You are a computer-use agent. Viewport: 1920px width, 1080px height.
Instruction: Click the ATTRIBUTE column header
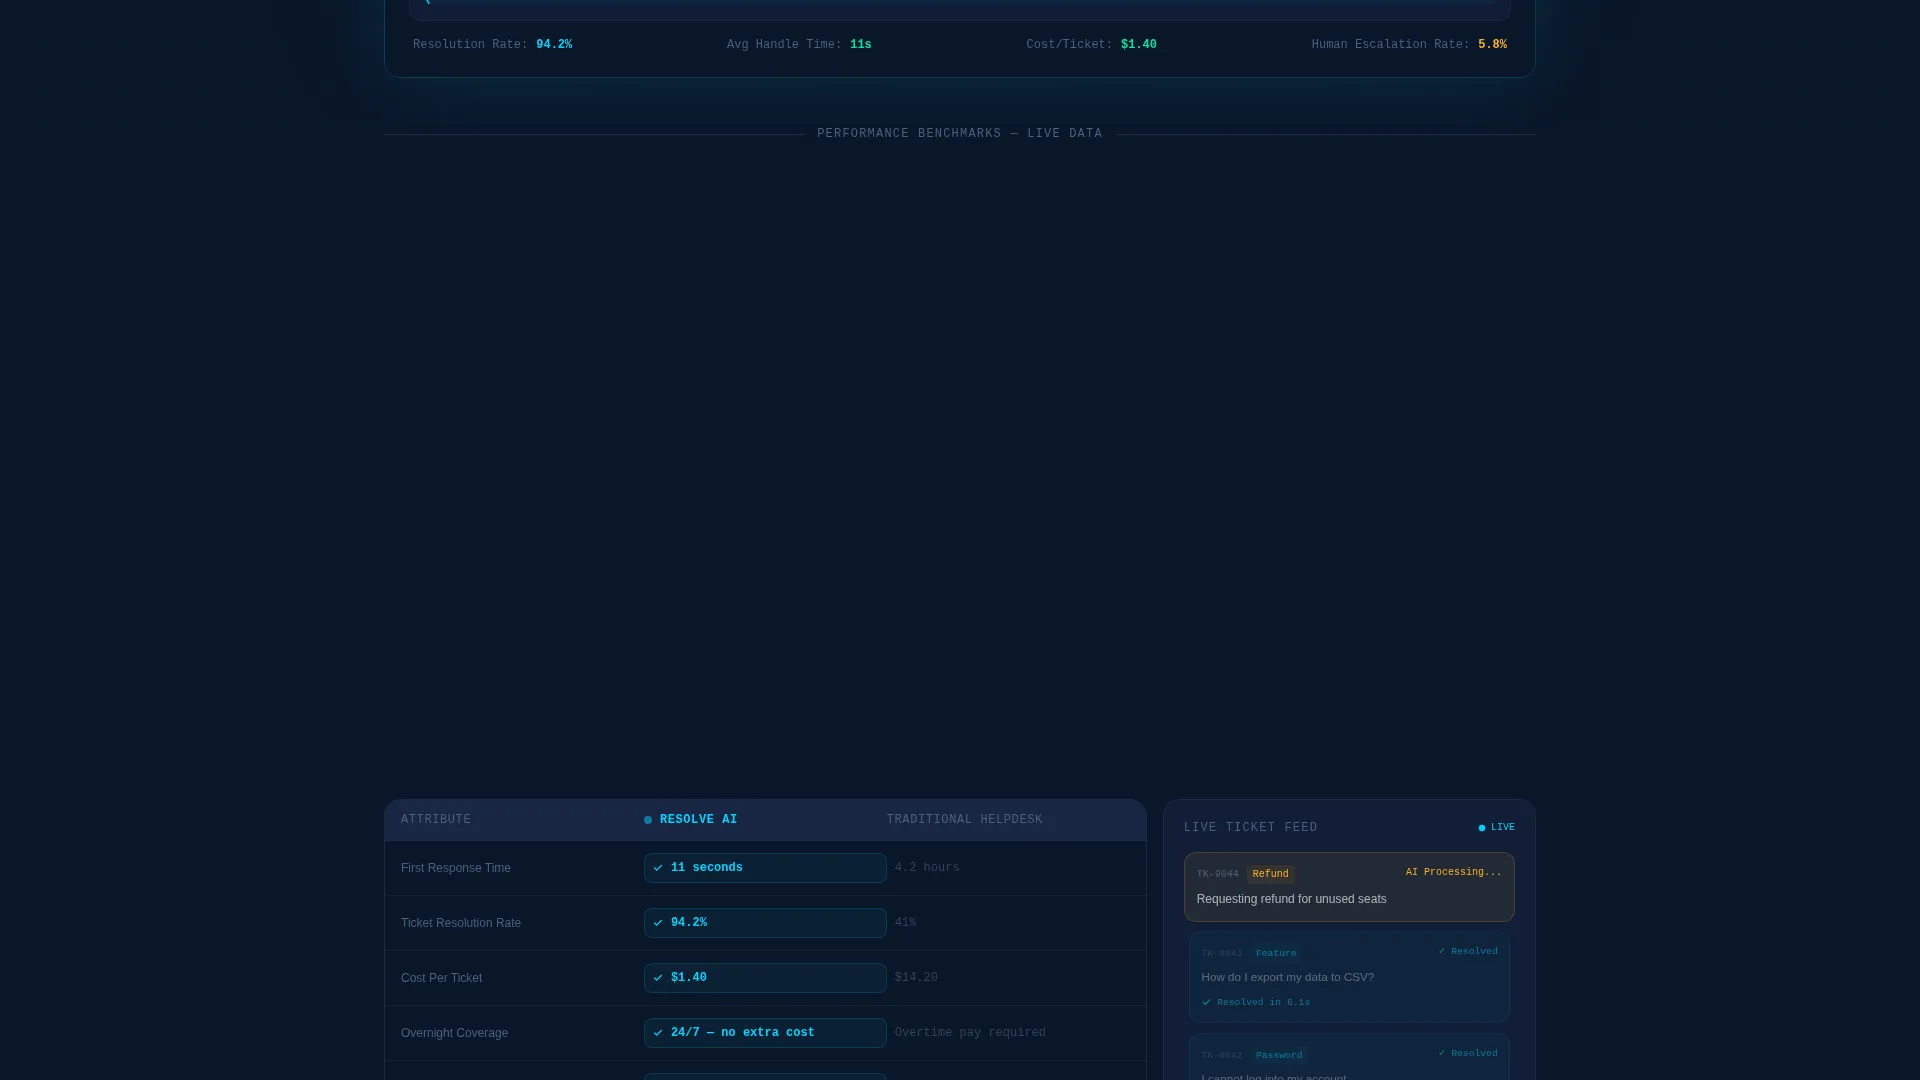(x=436, y=820)
